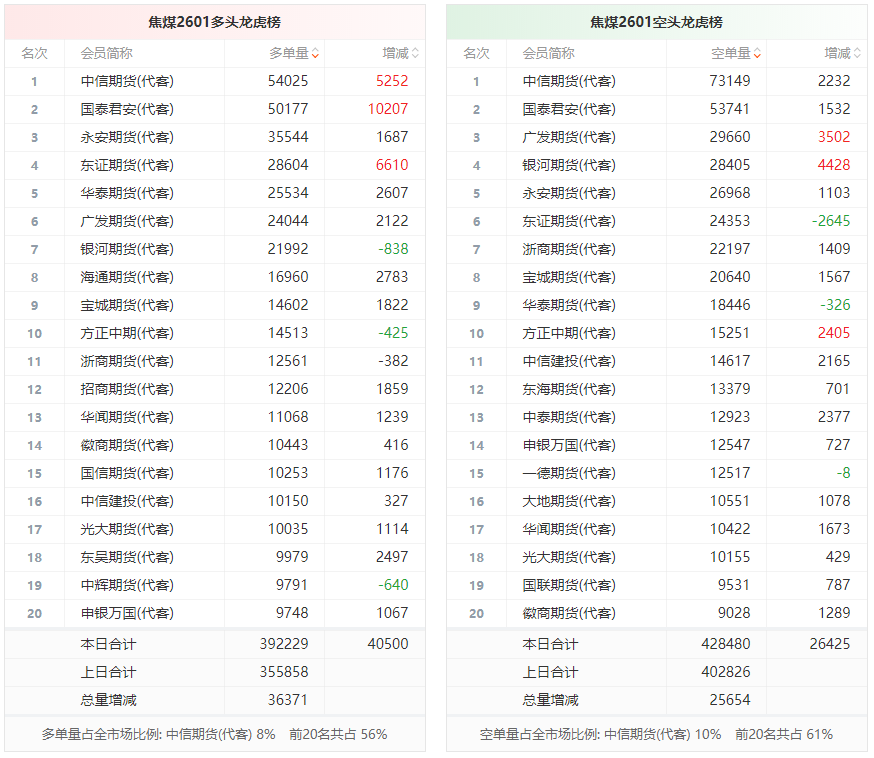Click green change value -640
This screenshot has width=874, height=758.
394,585
